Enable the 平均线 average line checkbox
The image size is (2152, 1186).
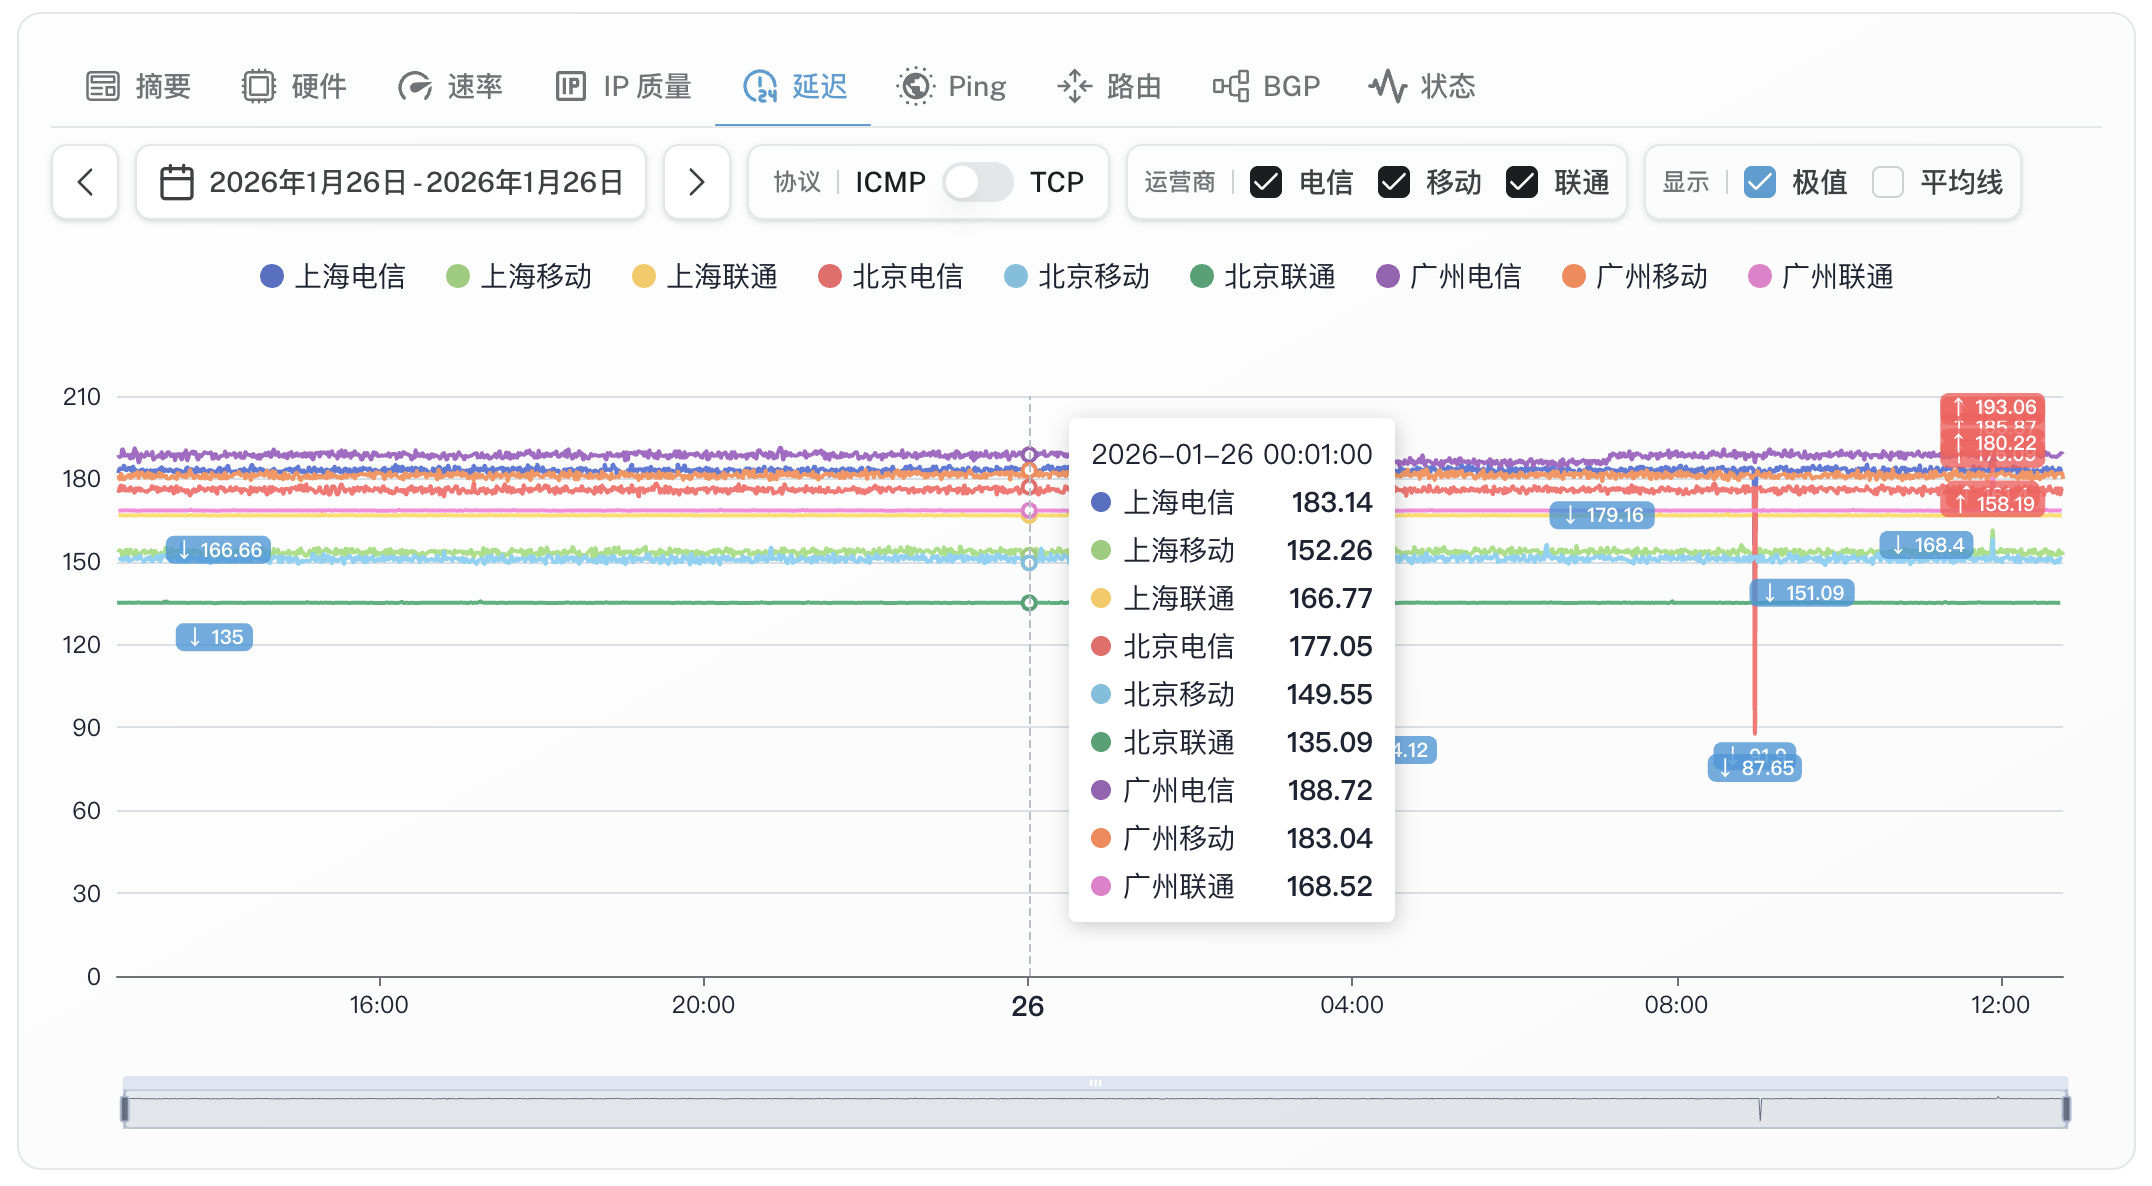point(1888,182)
